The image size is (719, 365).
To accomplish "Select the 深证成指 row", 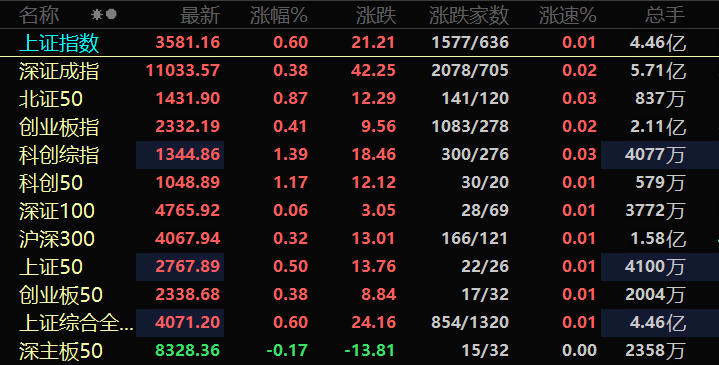I will pos(360,71).
